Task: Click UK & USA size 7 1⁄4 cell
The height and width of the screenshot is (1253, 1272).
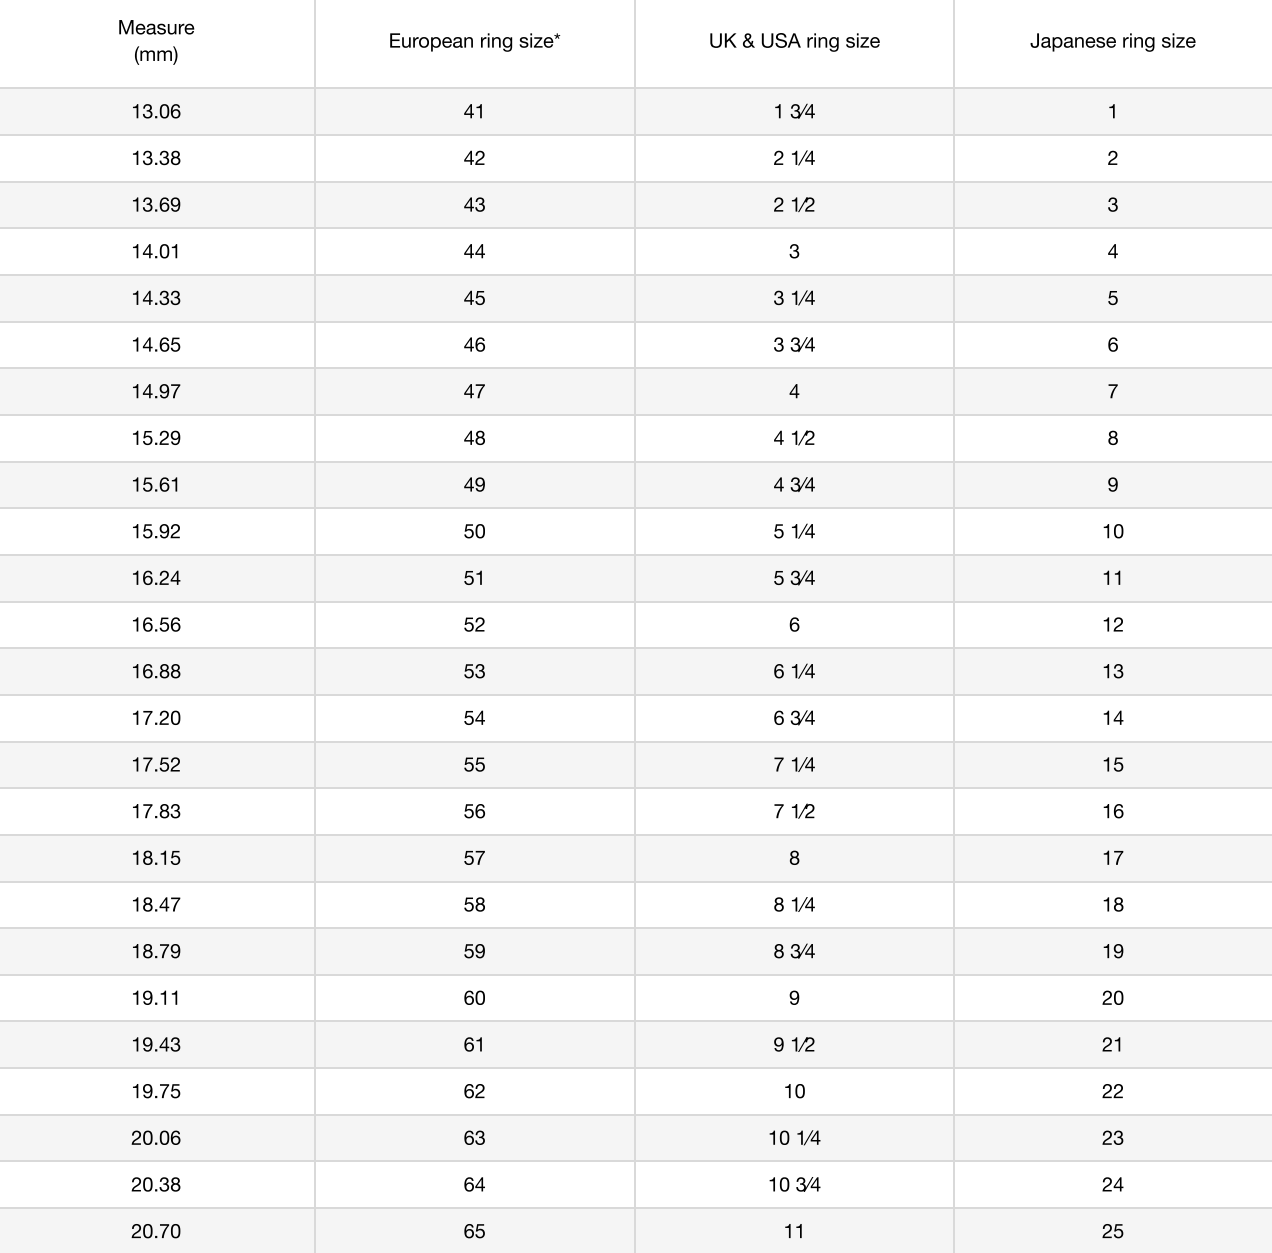Action: [x=794, y=765]
